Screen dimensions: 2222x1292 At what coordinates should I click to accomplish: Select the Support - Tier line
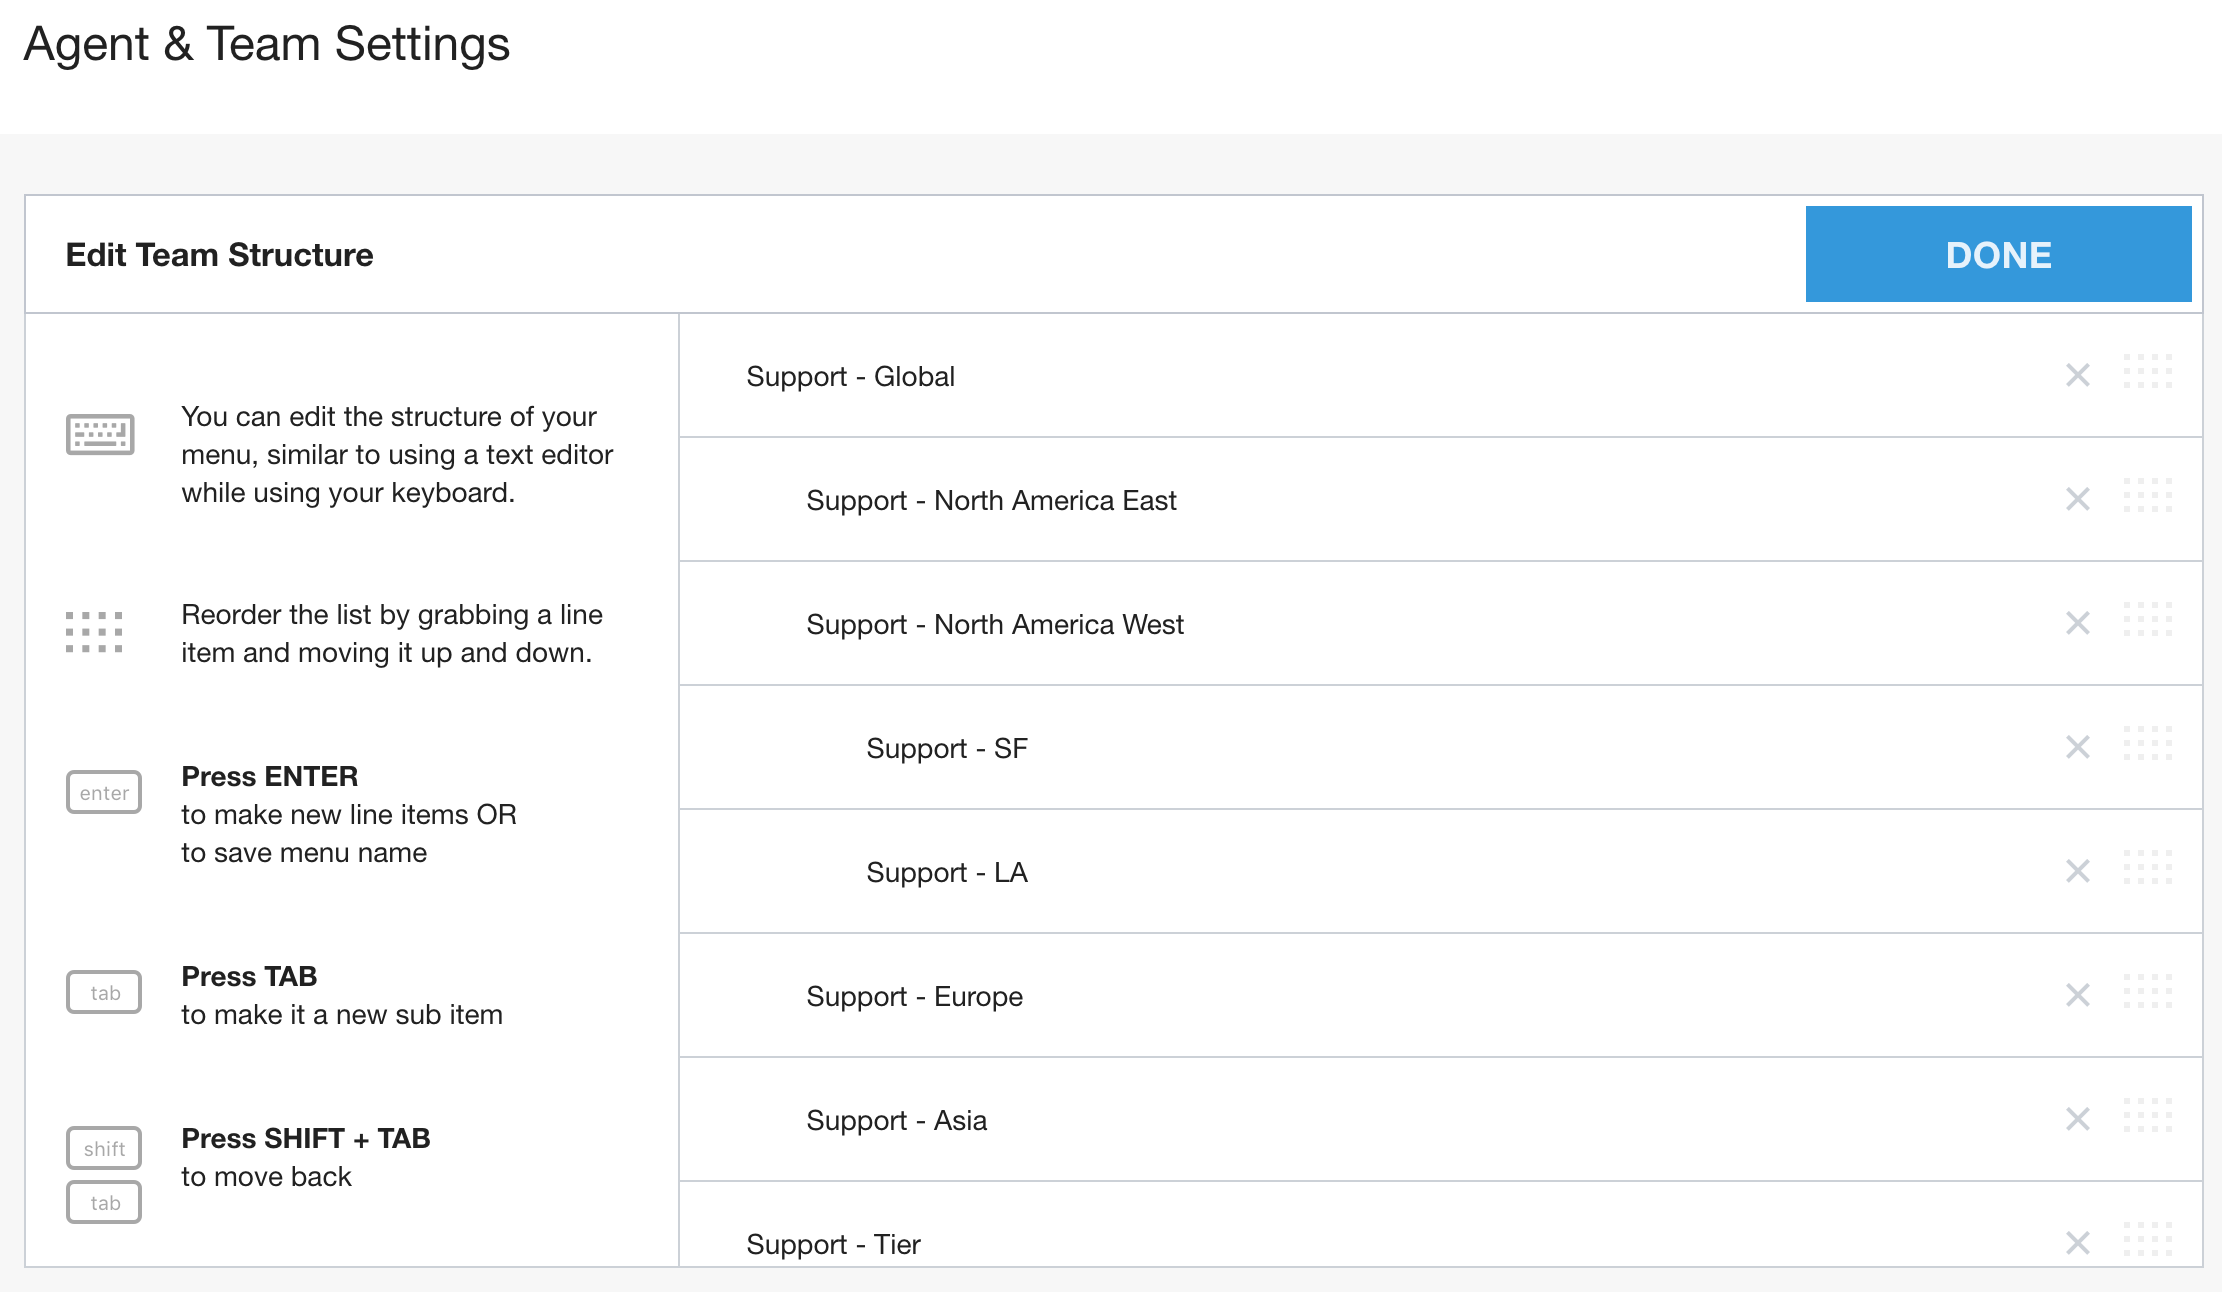(x=833, y=1245)
